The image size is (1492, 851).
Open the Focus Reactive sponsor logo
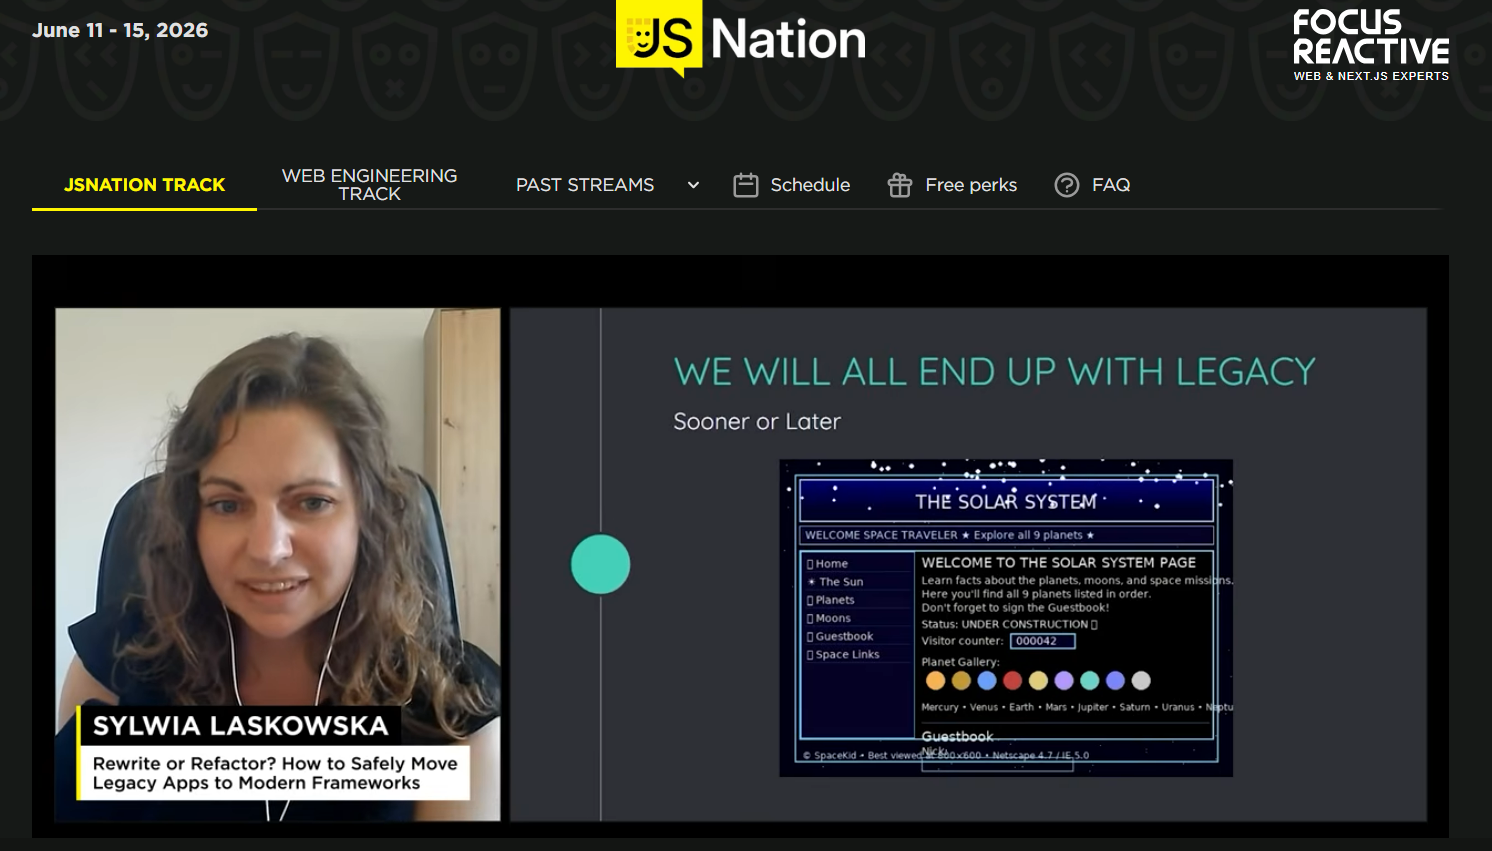tap(1371, 46)
